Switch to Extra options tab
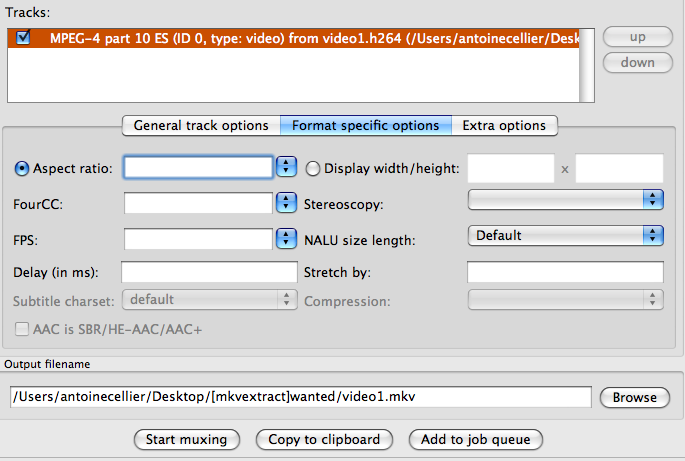Screen dimensions: 685x461 point(504,125)
